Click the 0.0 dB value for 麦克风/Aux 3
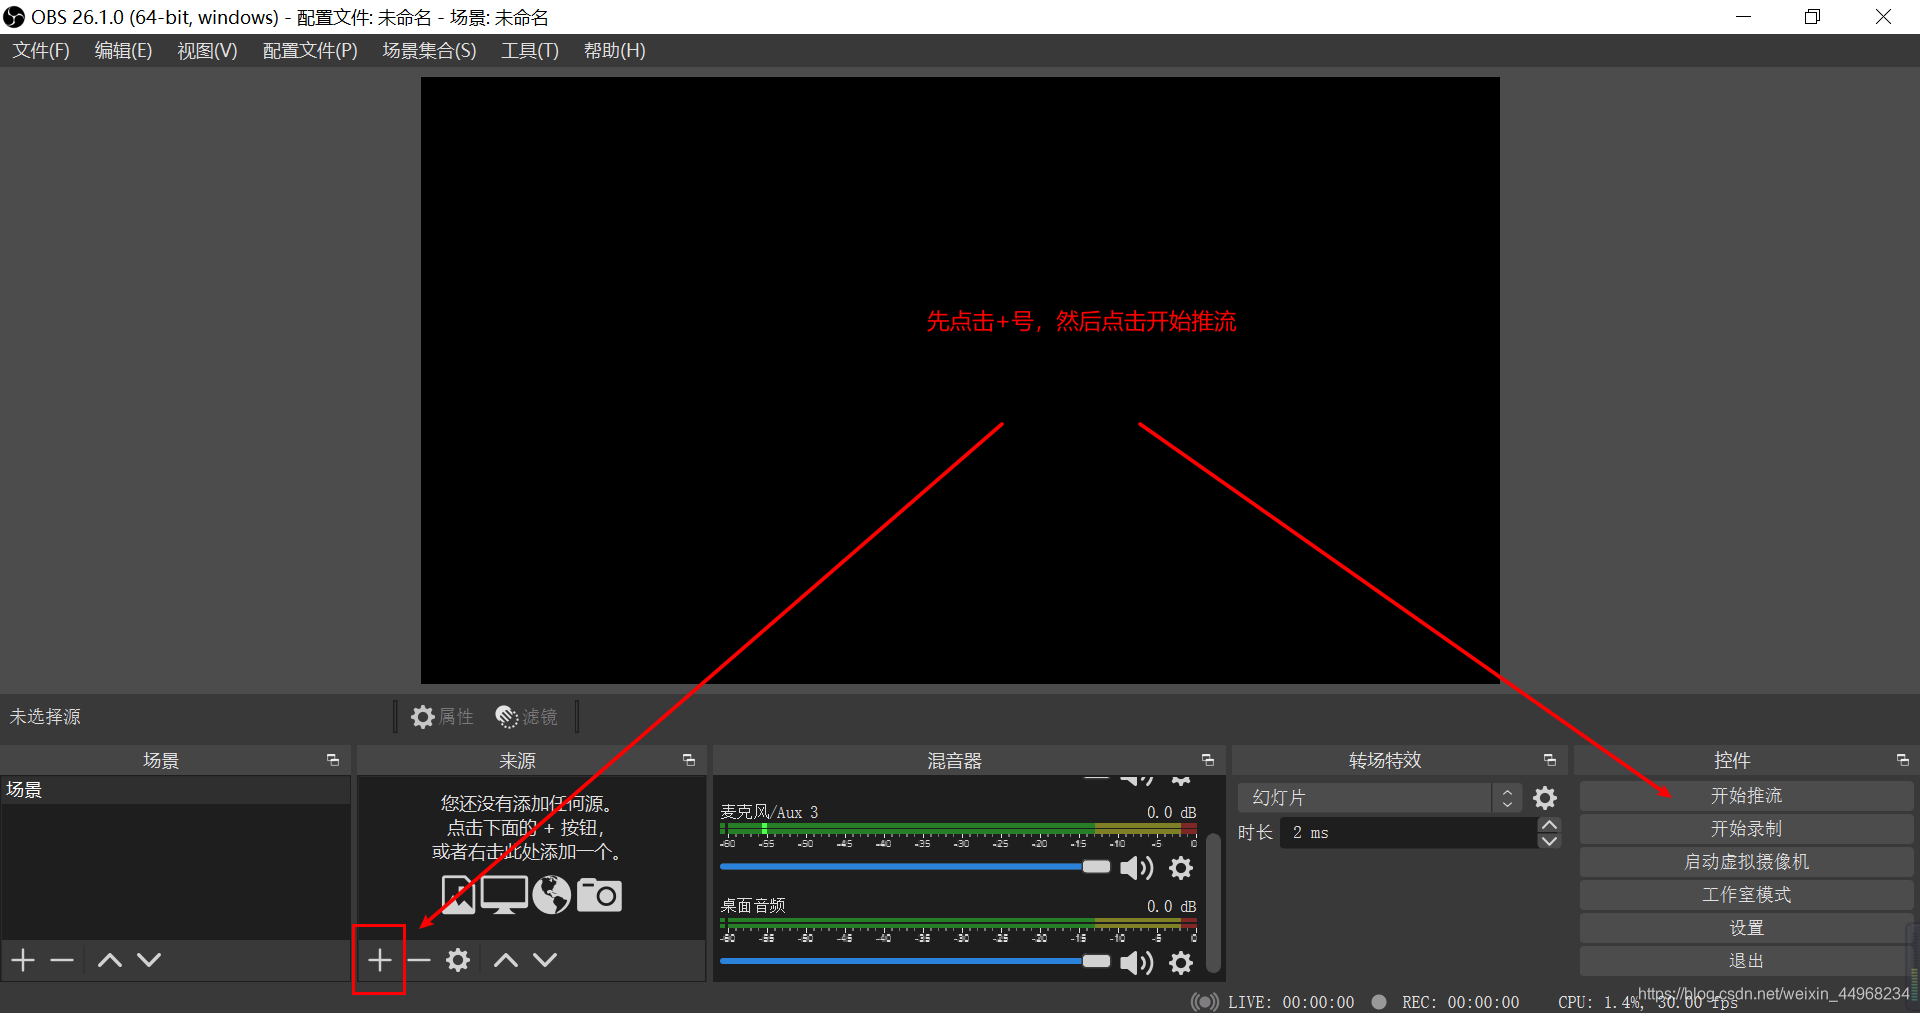Image resolution: width=1920 pixels, height=1013 pixels. click(x=1171, y=812)
